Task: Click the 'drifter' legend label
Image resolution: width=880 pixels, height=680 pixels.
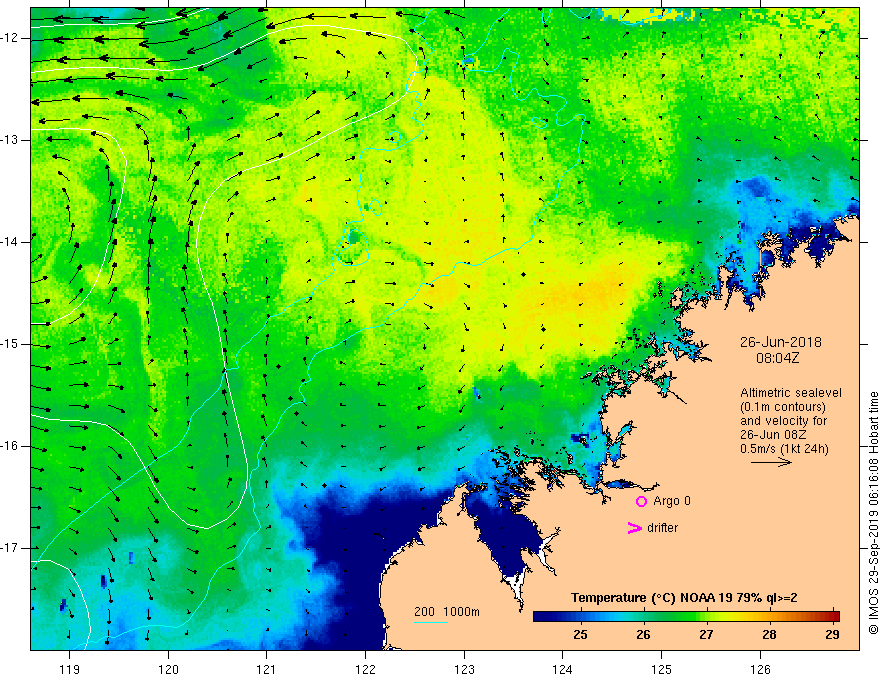Action: 662,528
